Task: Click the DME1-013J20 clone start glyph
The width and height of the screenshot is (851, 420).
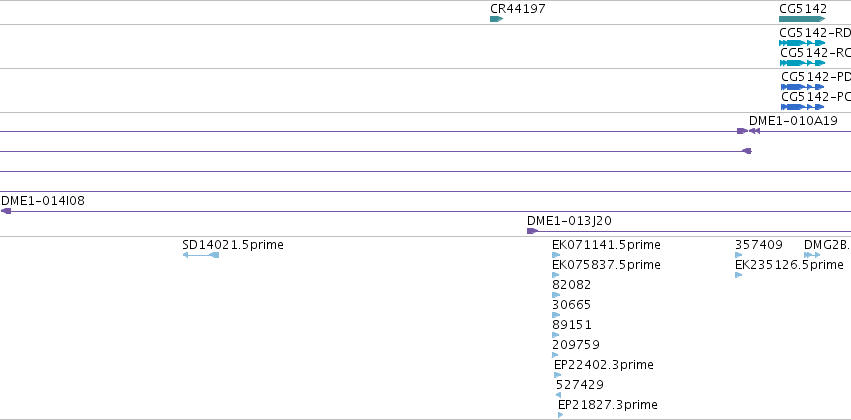Action: [532, 231]
